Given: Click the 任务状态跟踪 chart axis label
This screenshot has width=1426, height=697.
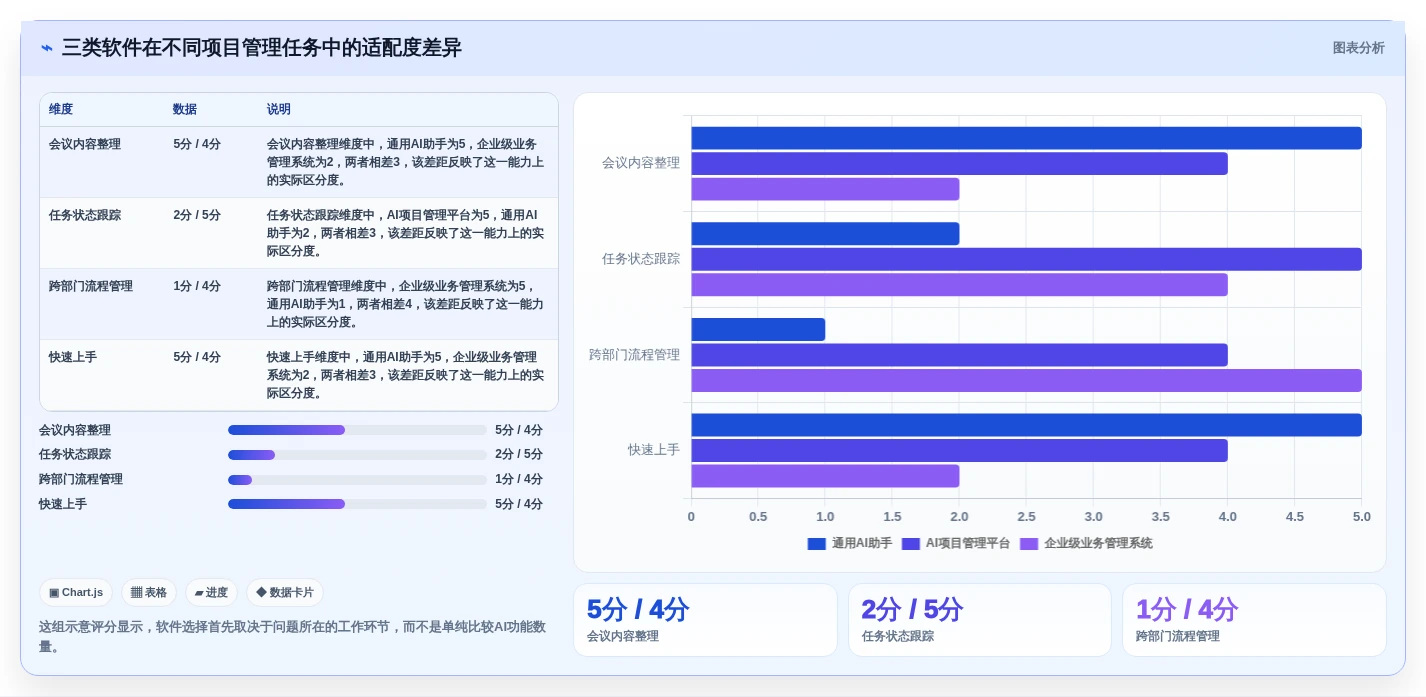Looking at the screenshot, I should click(641, 259).
